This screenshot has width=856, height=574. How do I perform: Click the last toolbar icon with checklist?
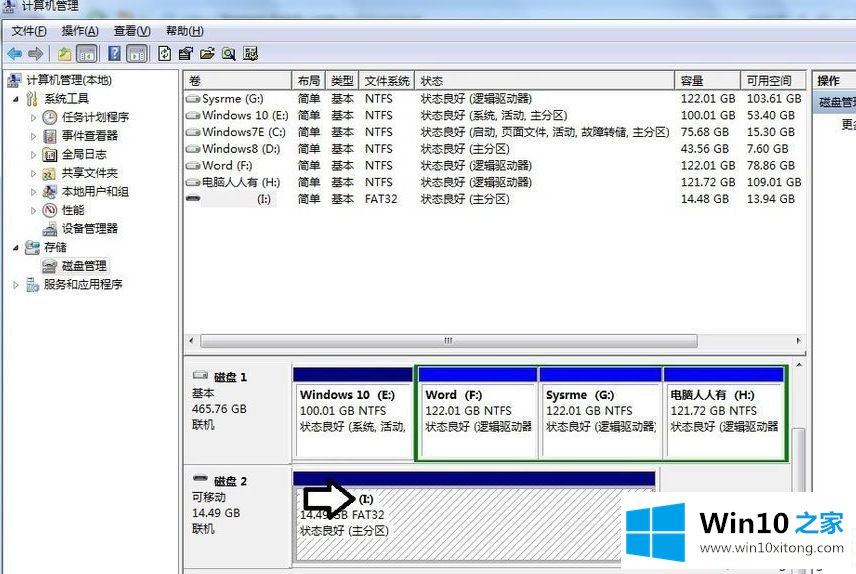pyautogui.click(x=251, y=54)
